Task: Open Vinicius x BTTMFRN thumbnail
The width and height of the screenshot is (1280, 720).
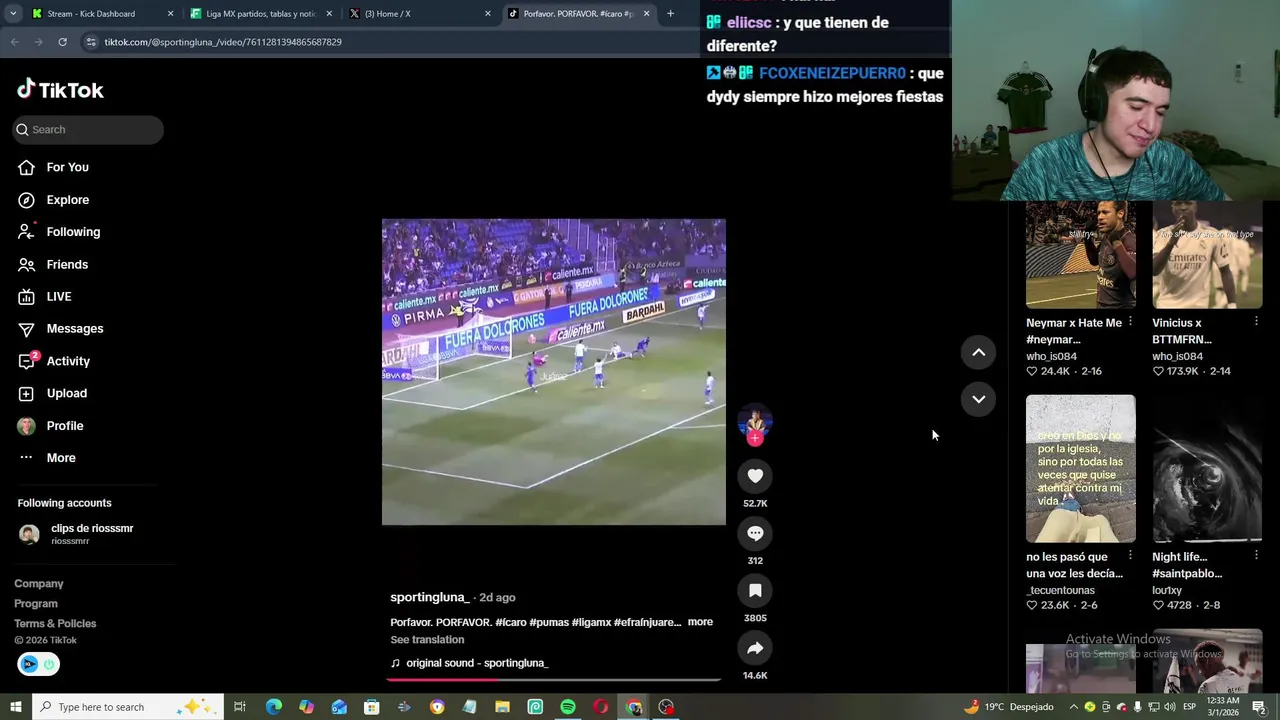Action: coord(1207,254)
